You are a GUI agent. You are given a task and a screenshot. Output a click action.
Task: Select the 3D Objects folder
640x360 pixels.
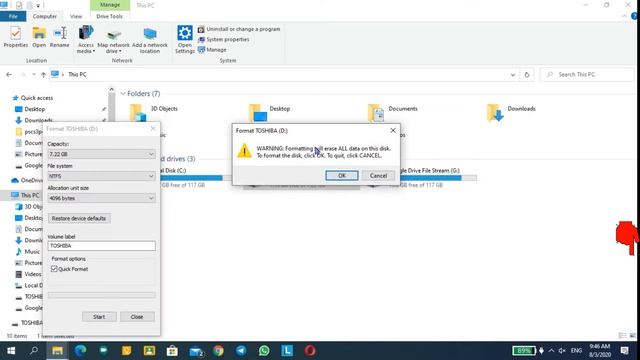click(x=154, y=112)
